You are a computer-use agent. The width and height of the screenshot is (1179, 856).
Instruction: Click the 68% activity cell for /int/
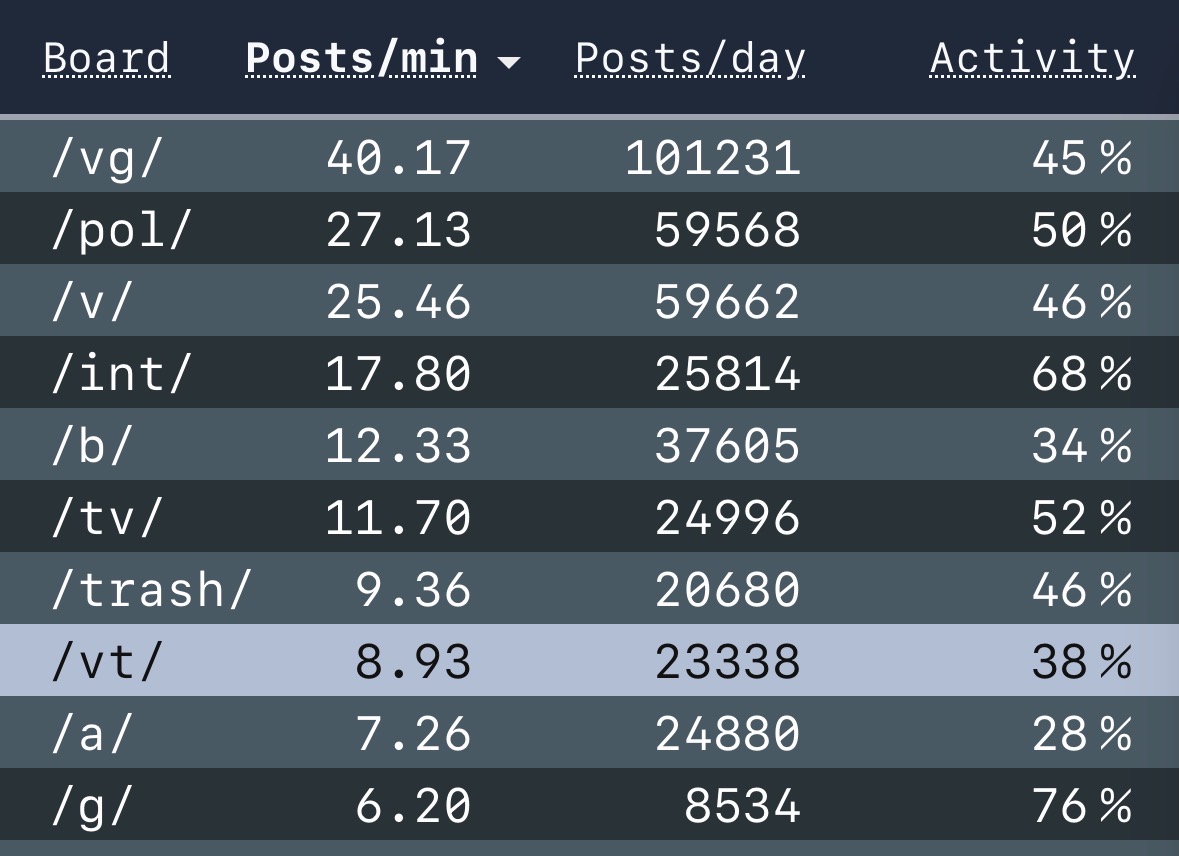[1081, 374]
